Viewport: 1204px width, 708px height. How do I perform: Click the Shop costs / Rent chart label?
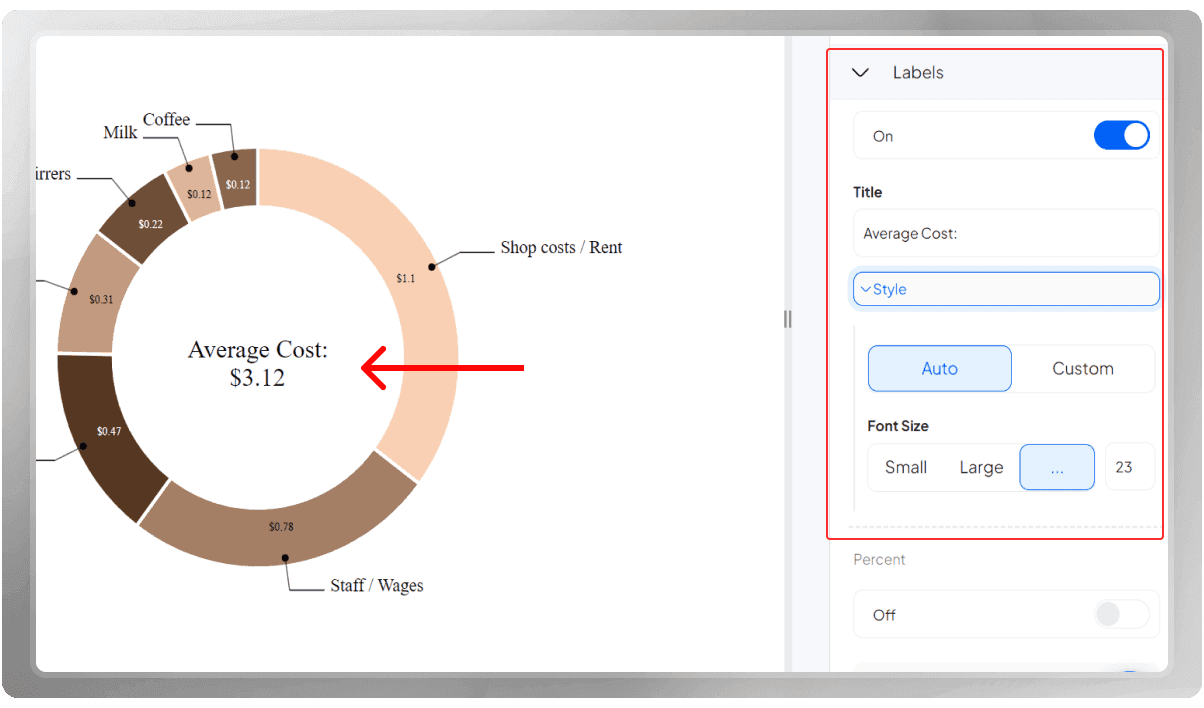pyautogui.click(x=561, y=247)
